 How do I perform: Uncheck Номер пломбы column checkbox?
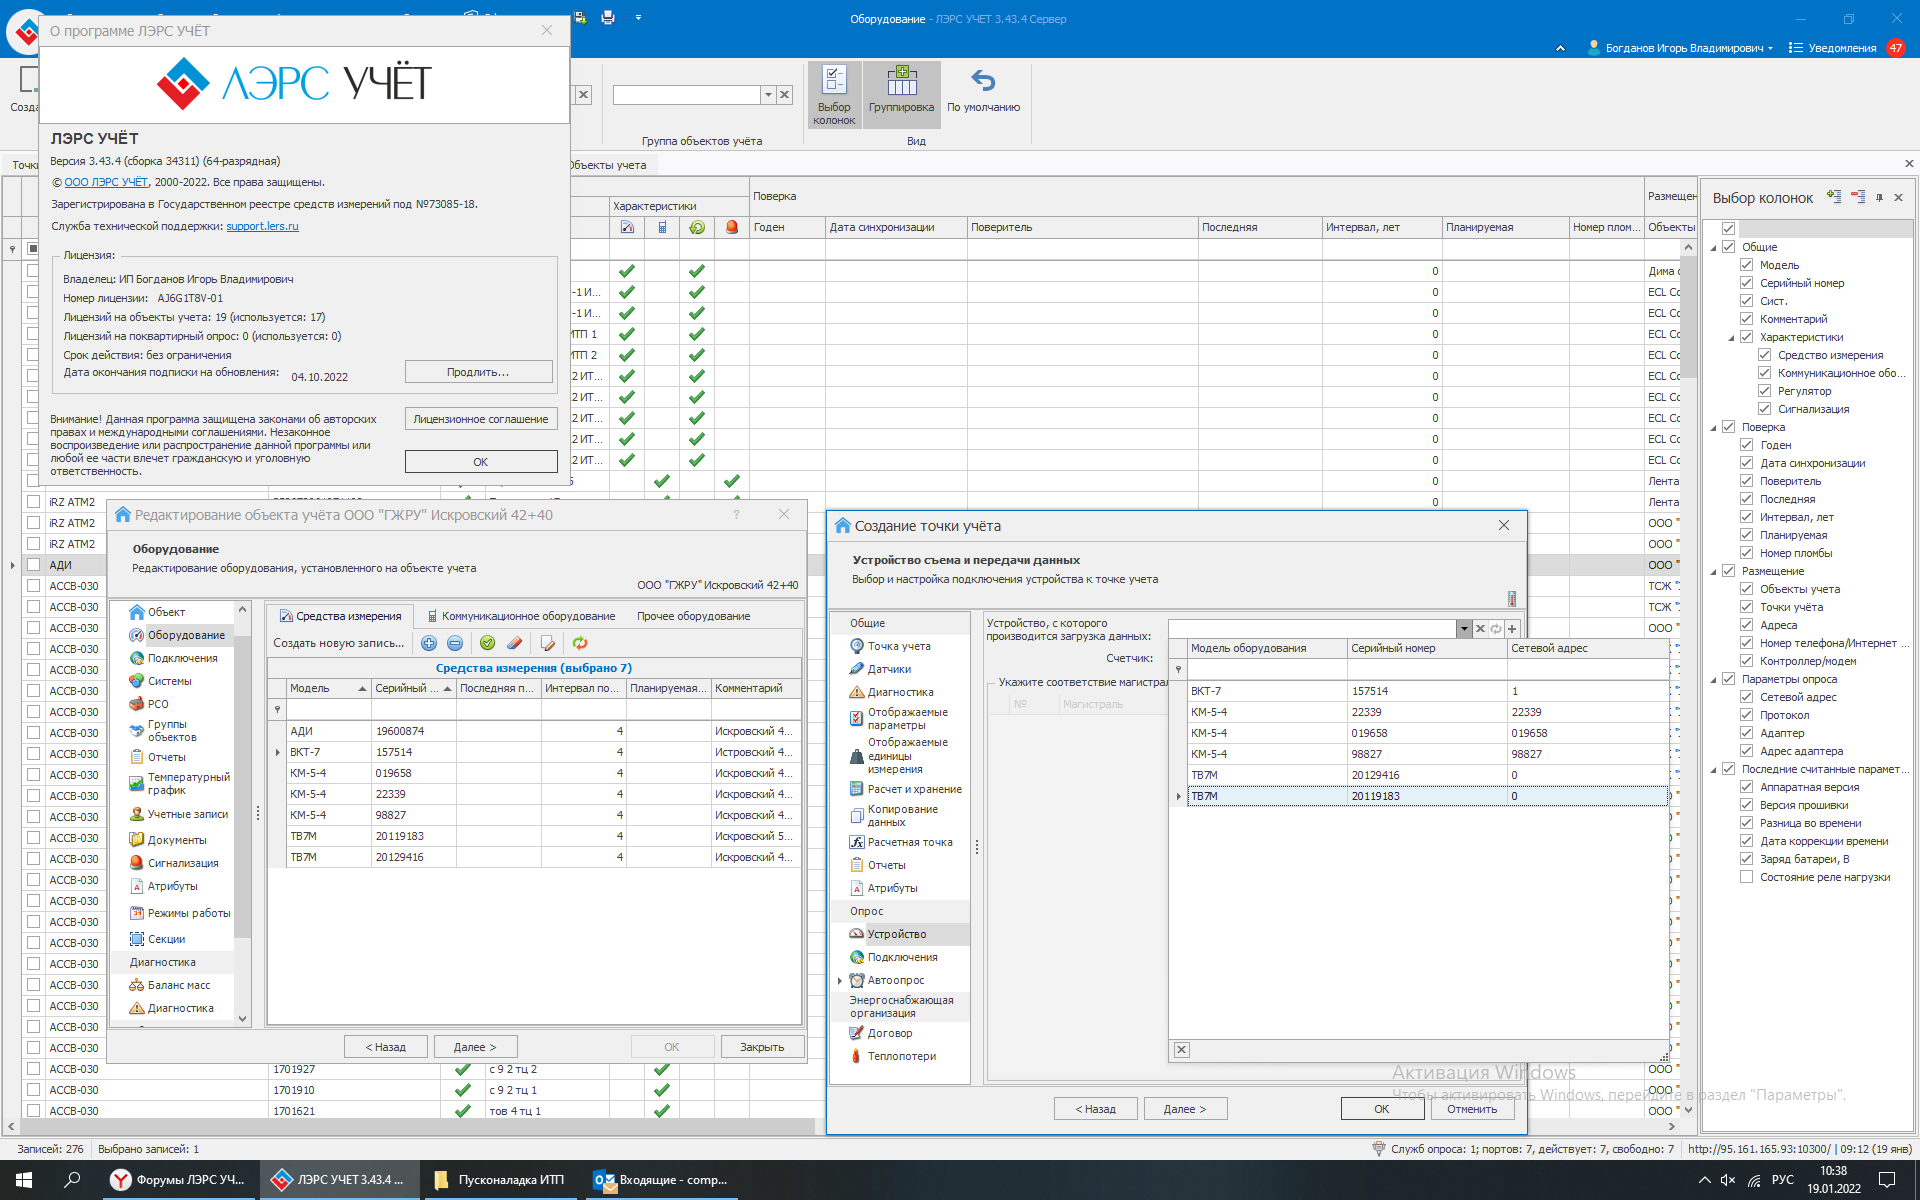pyautogui.click(x=1746, y=553)
